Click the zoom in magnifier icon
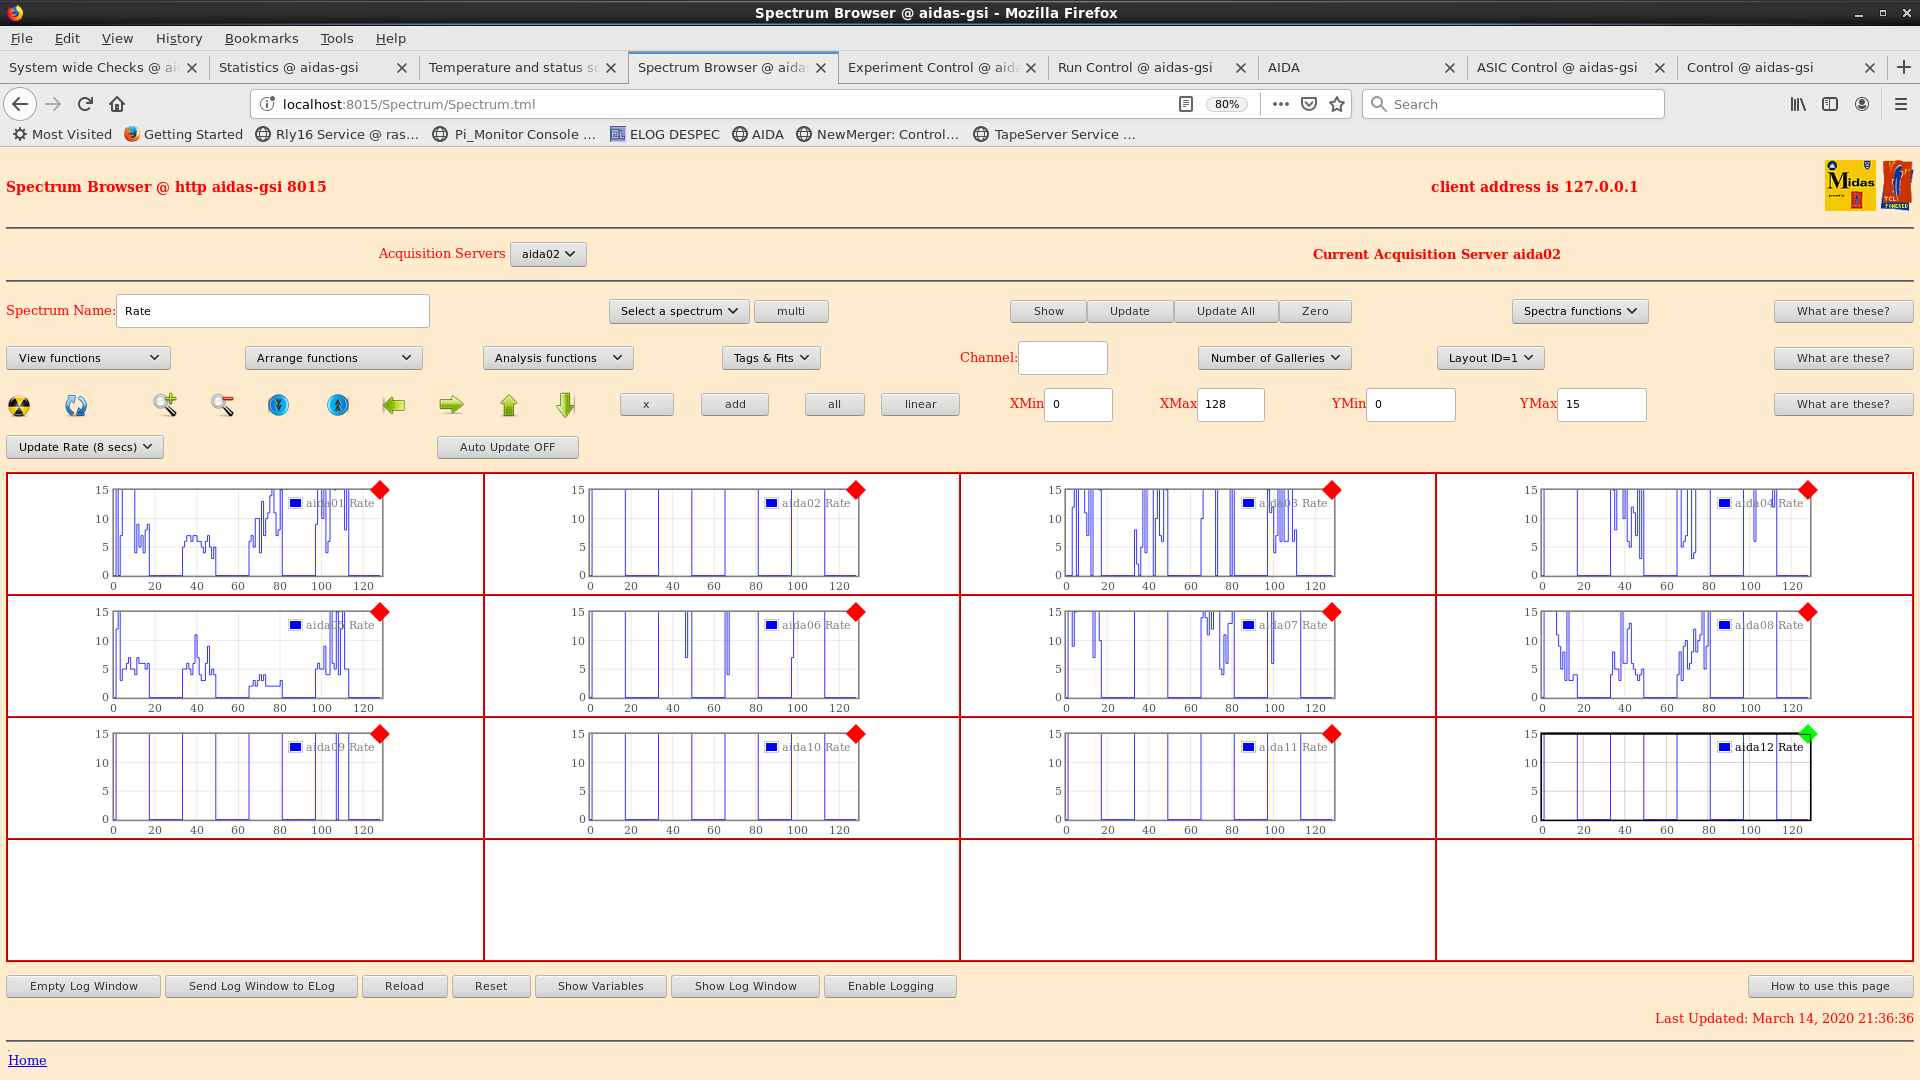This screenshot has width=1920, height=1080. [x=165, y=405]
